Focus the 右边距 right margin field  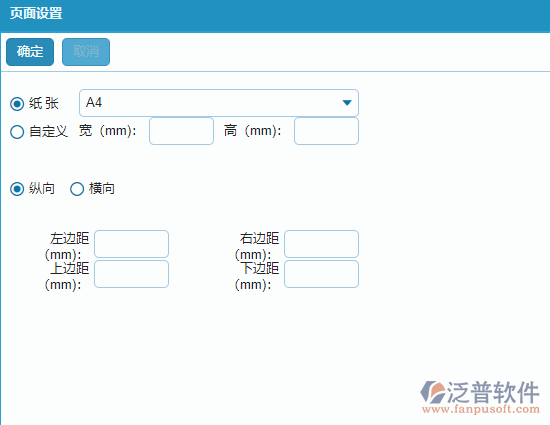tap(321, 244)
